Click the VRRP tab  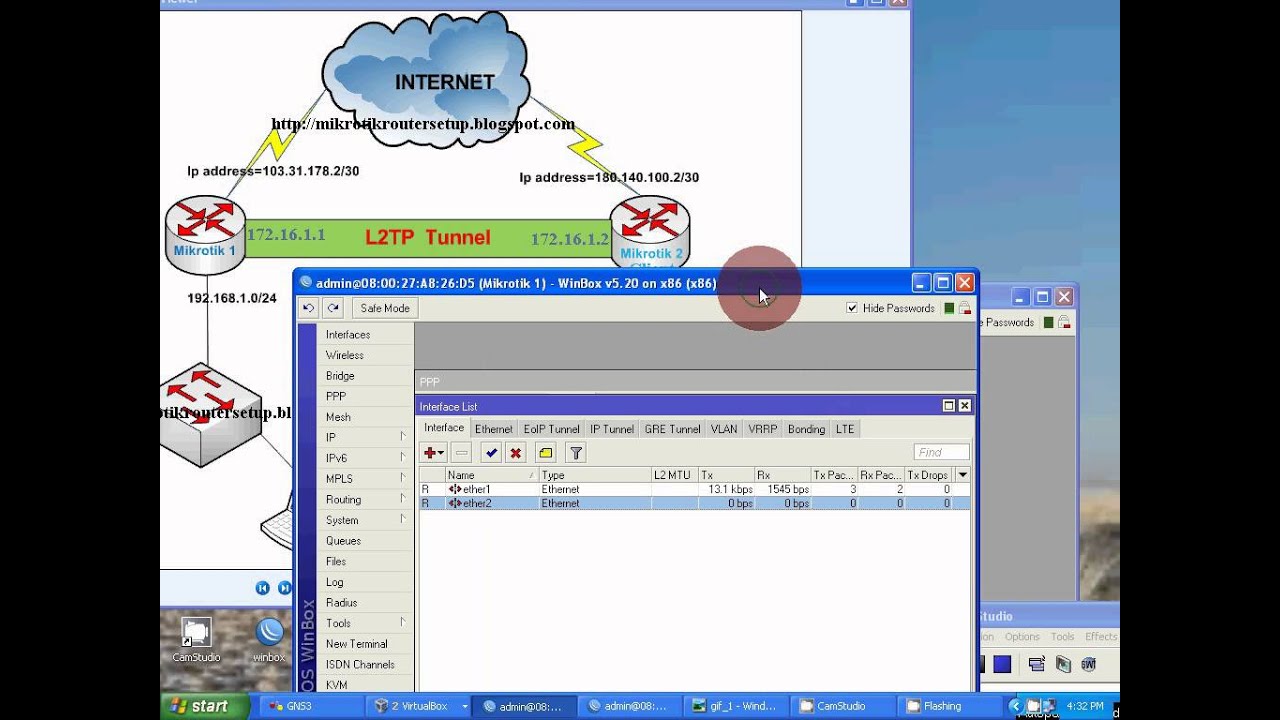[762, 429]
